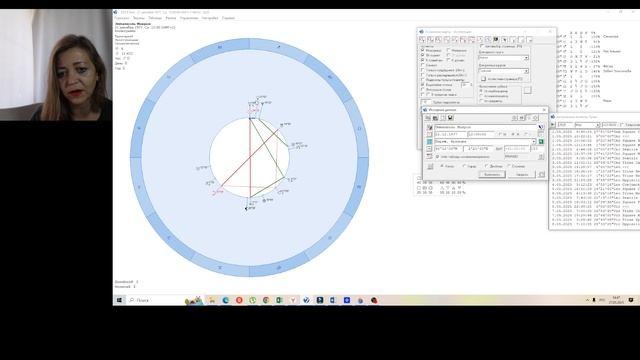Select the second chart-type radio button in Исходные данные

pos(464,166)
